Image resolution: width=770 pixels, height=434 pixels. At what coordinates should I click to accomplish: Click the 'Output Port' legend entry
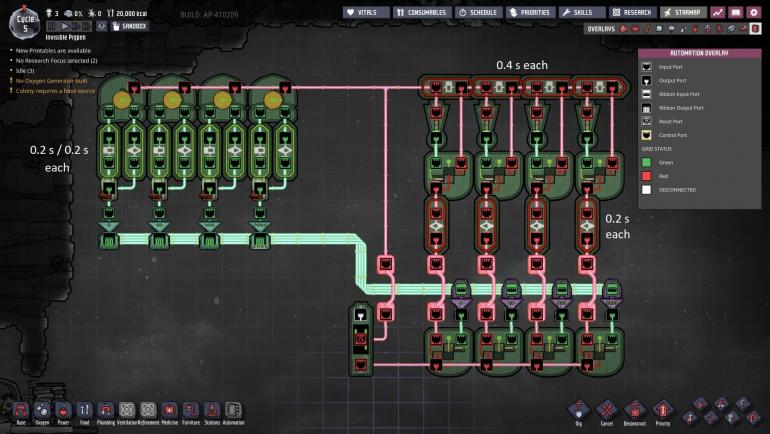coord(672,81)
